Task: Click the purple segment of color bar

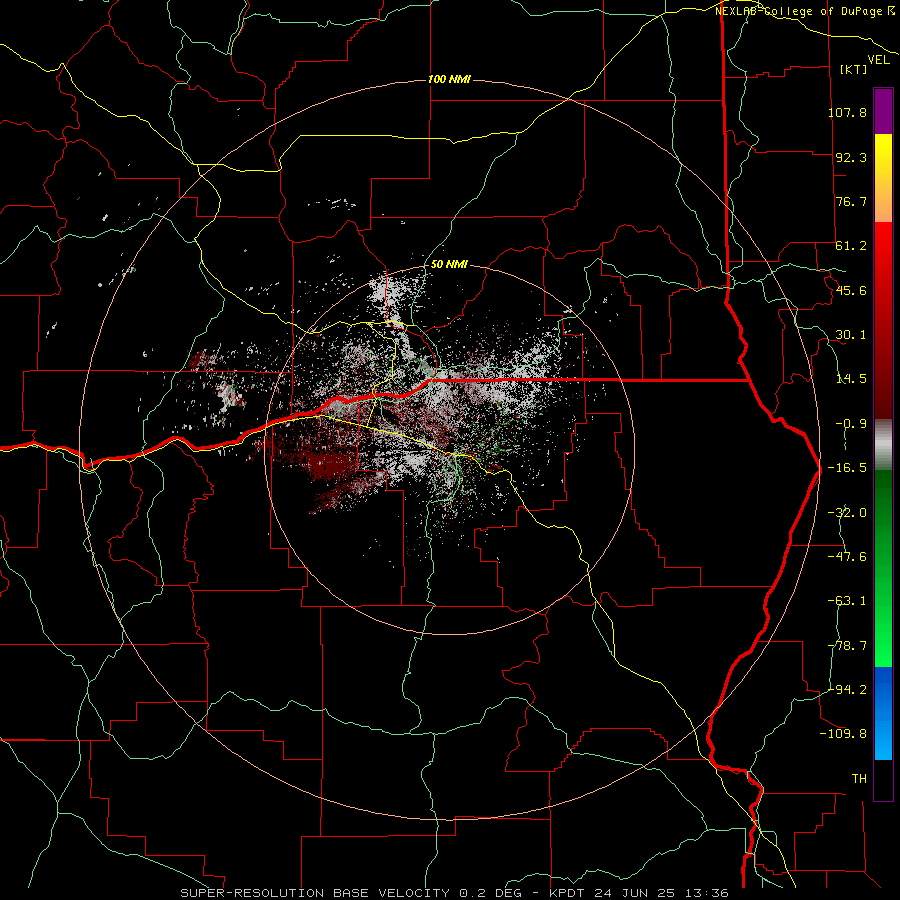Action: click(x=883, y=111)
